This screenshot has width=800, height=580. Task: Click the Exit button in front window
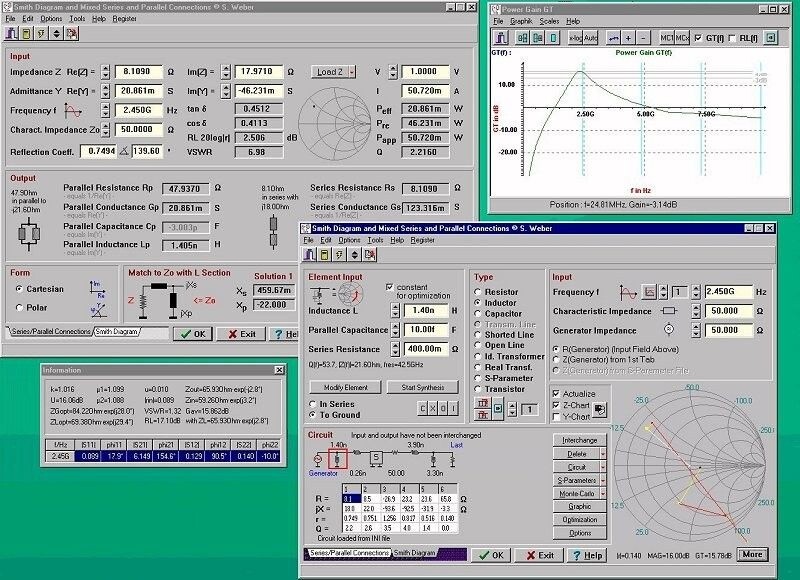click(x=540, y=556)
